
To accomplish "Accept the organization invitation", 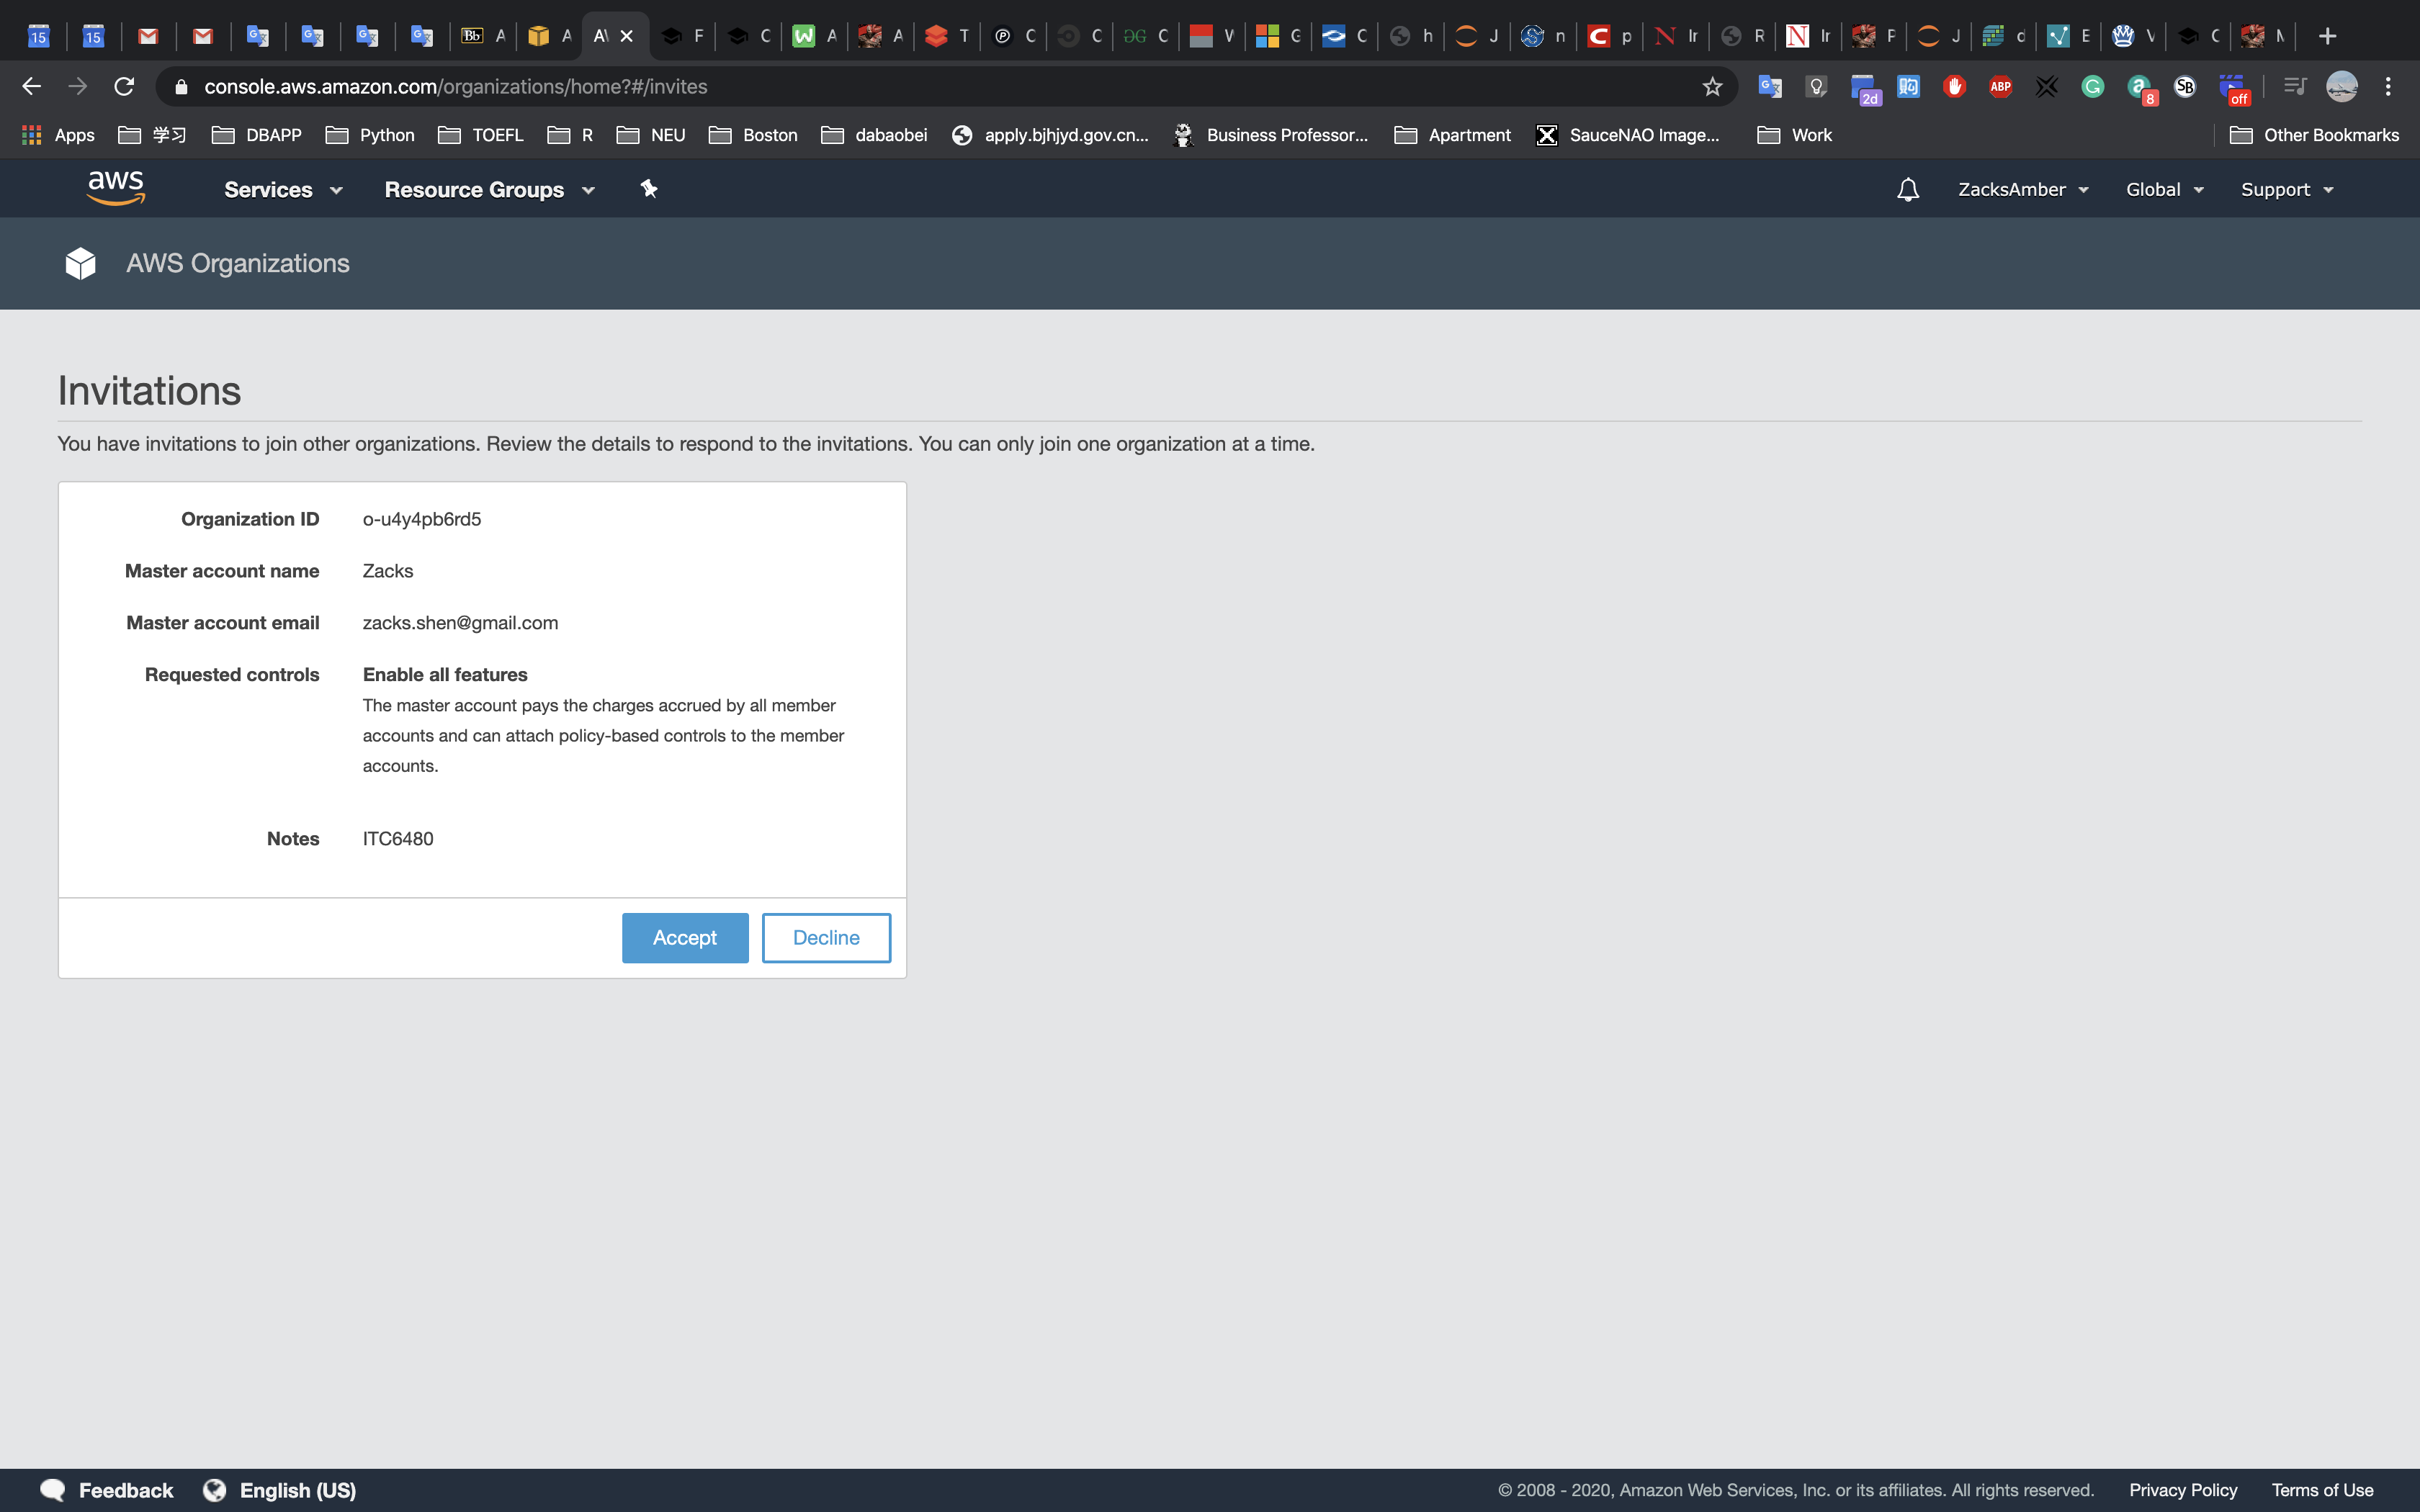I will point(684,938).
